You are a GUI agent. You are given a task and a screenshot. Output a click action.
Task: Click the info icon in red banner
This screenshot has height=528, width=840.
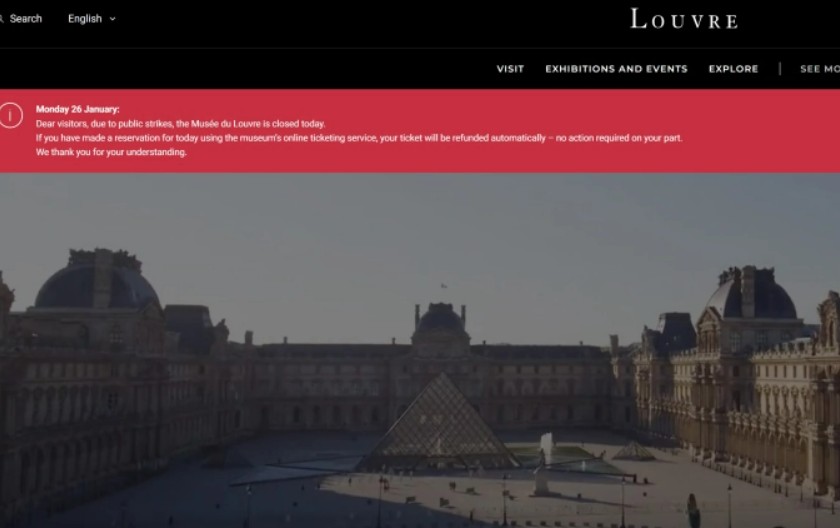10,116
